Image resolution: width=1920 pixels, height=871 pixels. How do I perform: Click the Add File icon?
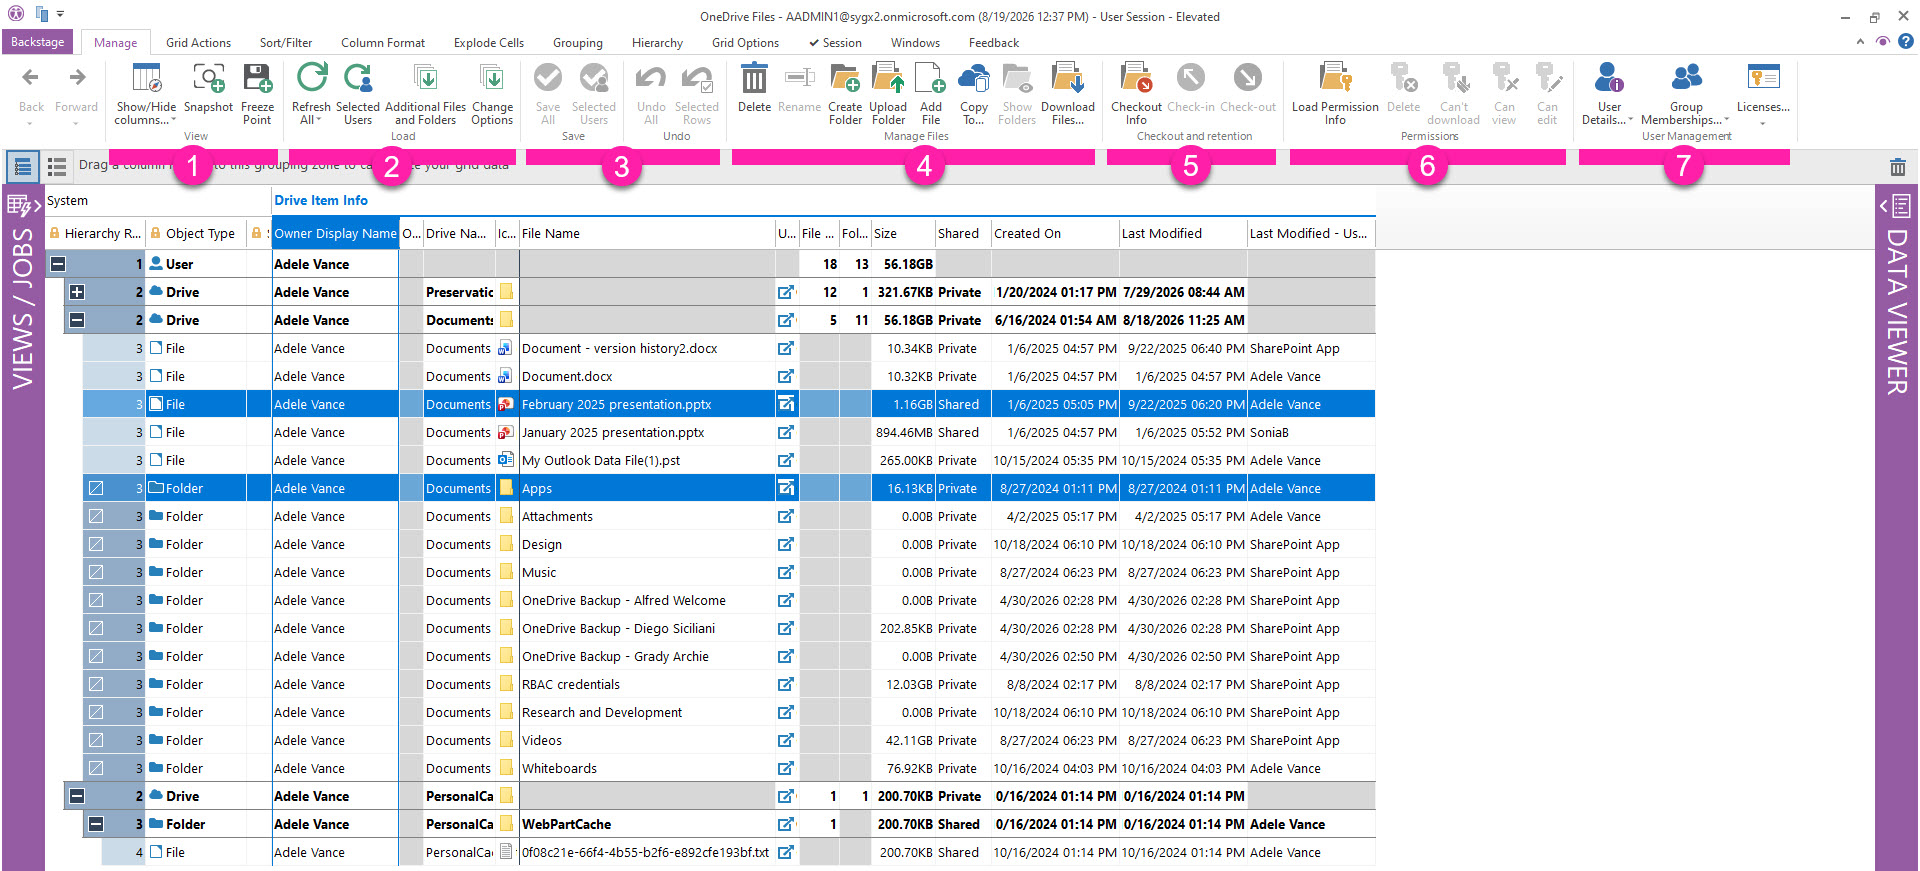point(930,78)
